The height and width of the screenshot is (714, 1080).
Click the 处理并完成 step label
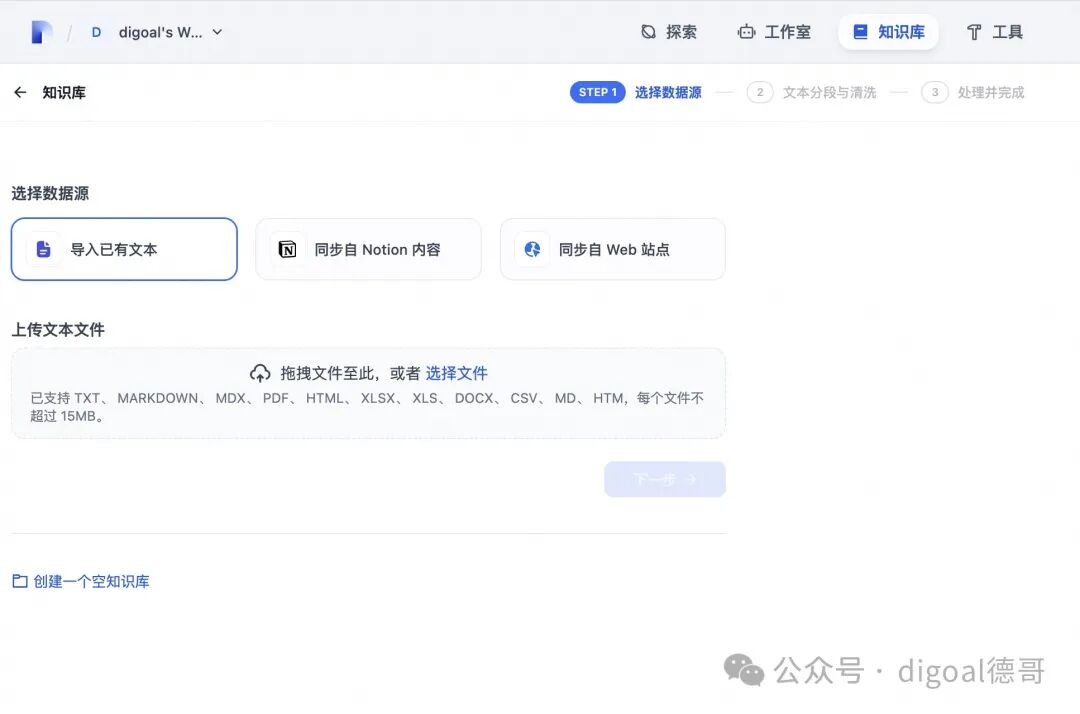click(991, 92)
